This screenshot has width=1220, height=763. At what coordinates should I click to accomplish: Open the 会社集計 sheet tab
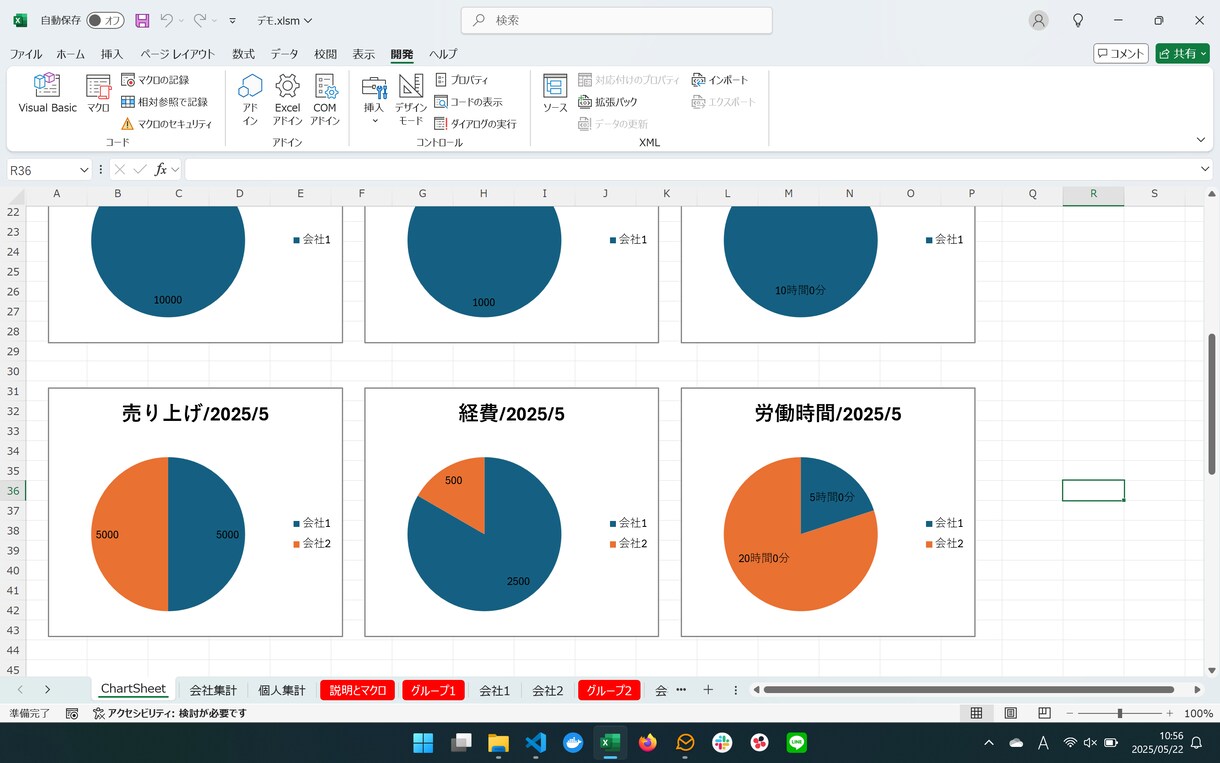[x=213, y=690]
